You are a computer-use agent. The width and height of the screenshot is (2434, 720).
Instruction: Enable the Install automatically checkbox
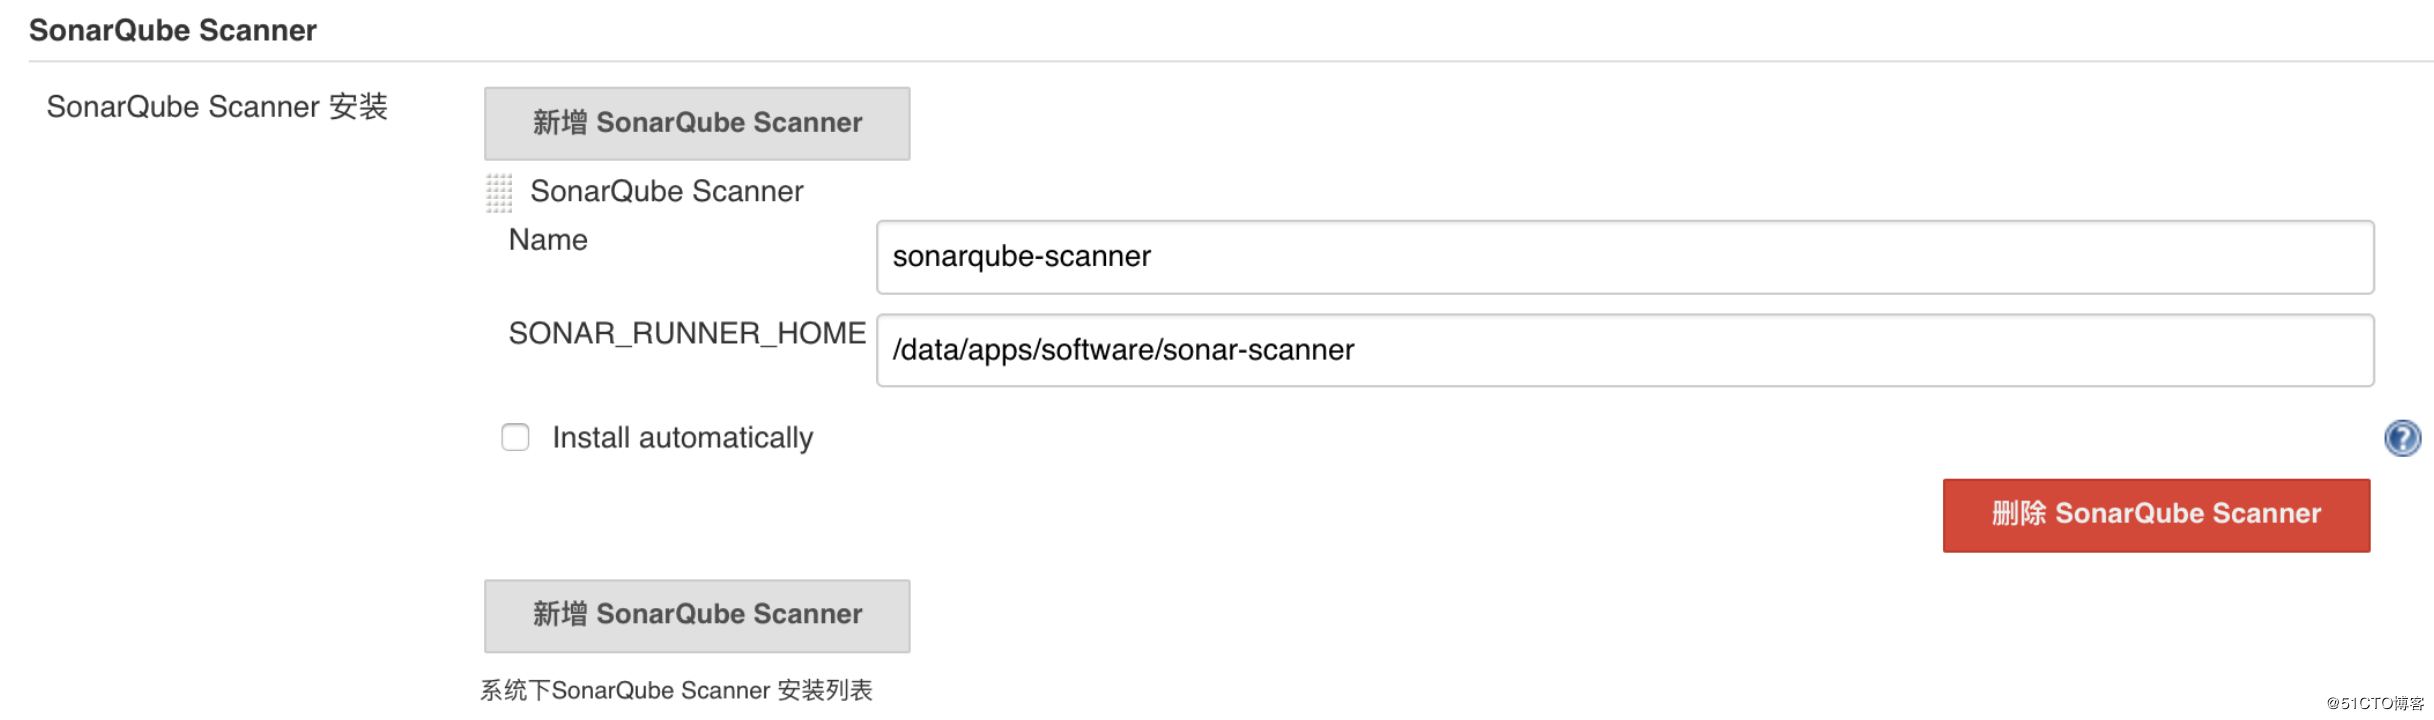click(x=515, y=437)
